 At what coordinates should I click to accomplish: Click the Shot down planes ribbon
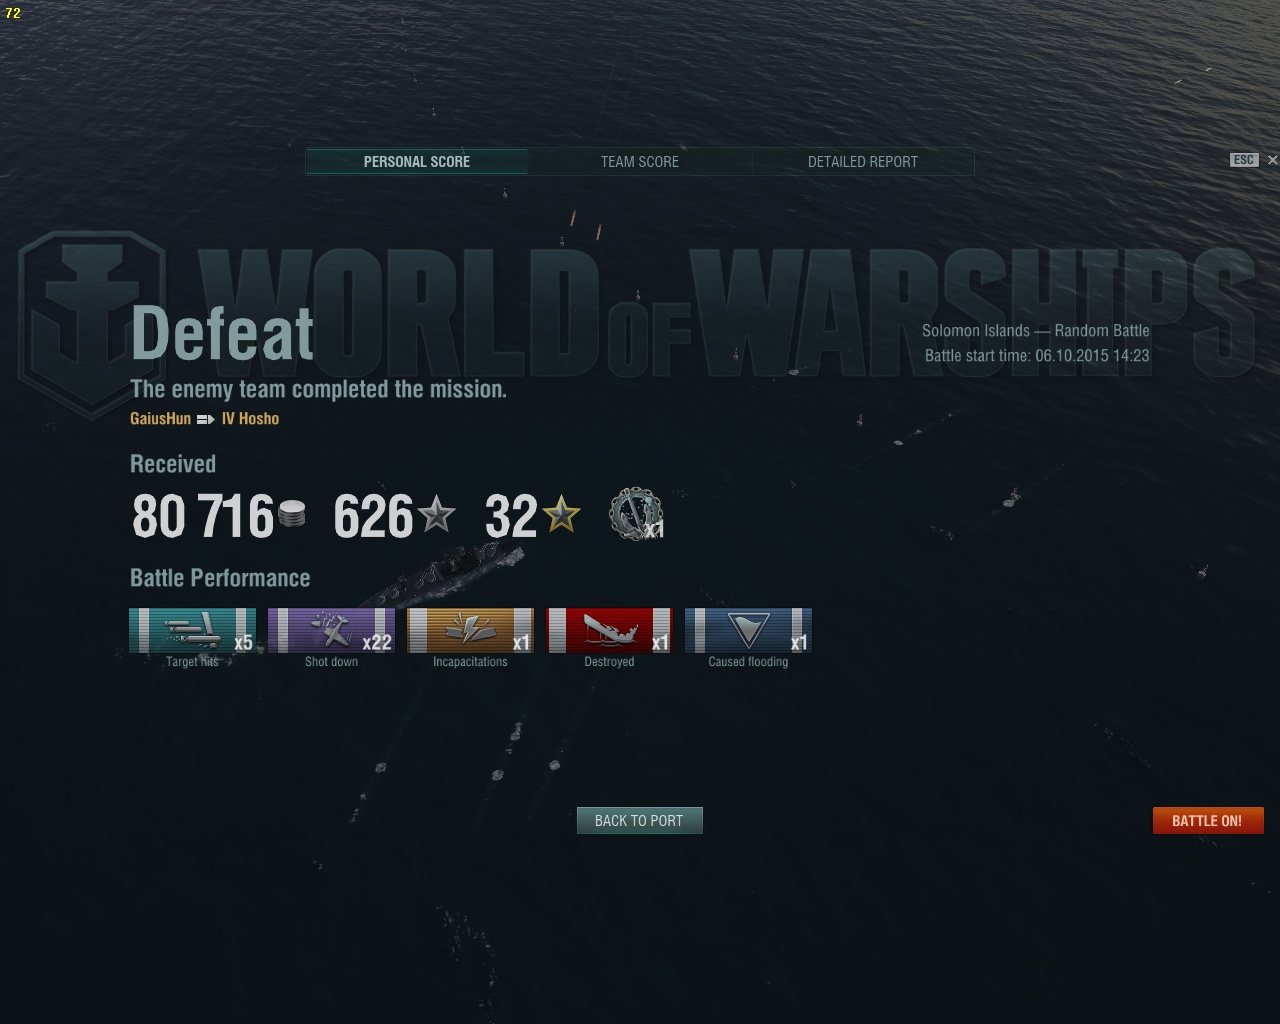(x=331, y=630)
